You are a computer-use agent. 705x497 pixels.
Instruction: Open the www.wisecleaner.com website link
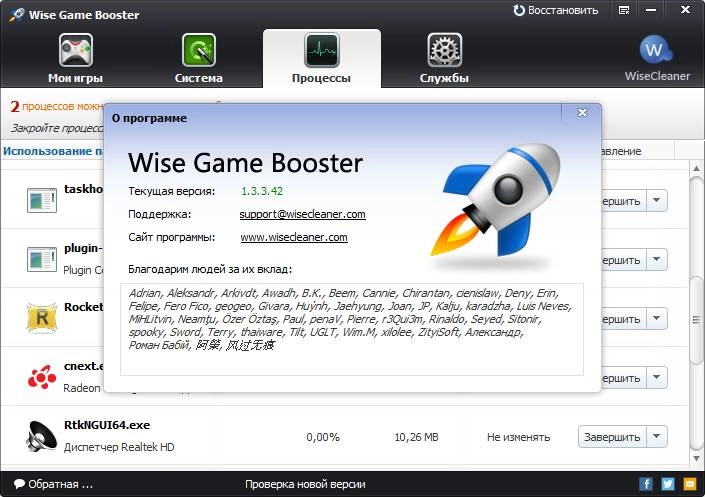[294, 237]
